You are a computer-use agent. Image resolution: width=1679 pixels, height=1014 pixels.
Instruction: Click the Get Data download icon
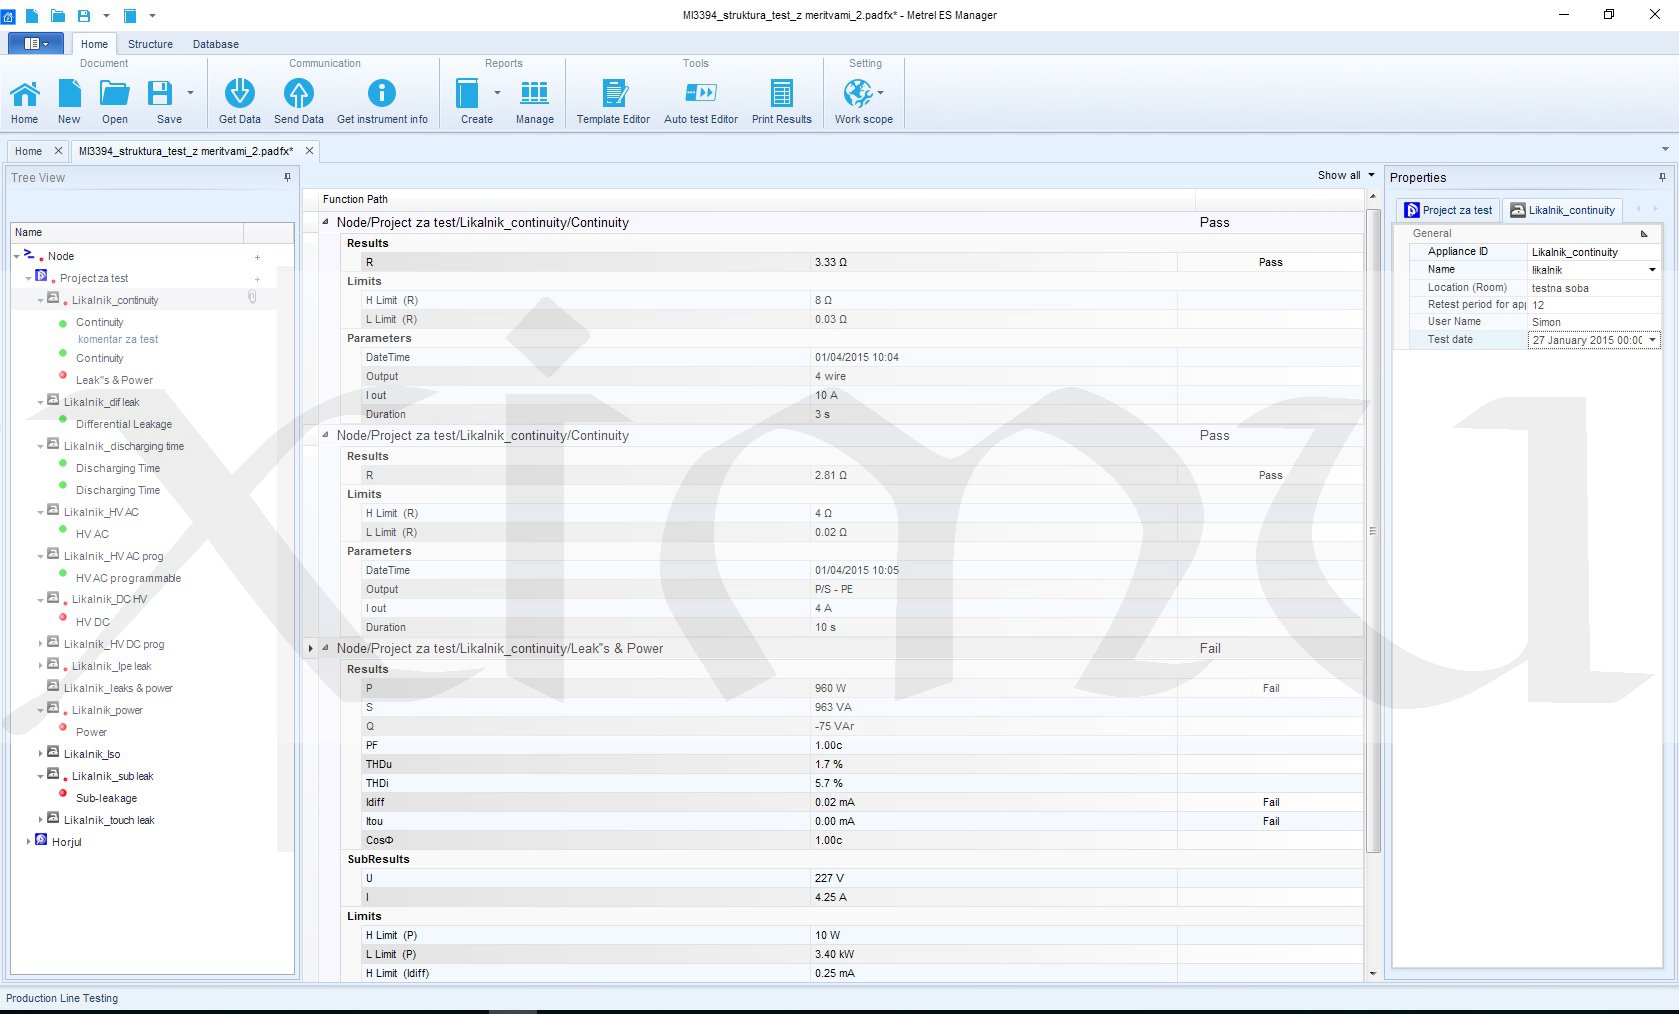coord(239,94)
